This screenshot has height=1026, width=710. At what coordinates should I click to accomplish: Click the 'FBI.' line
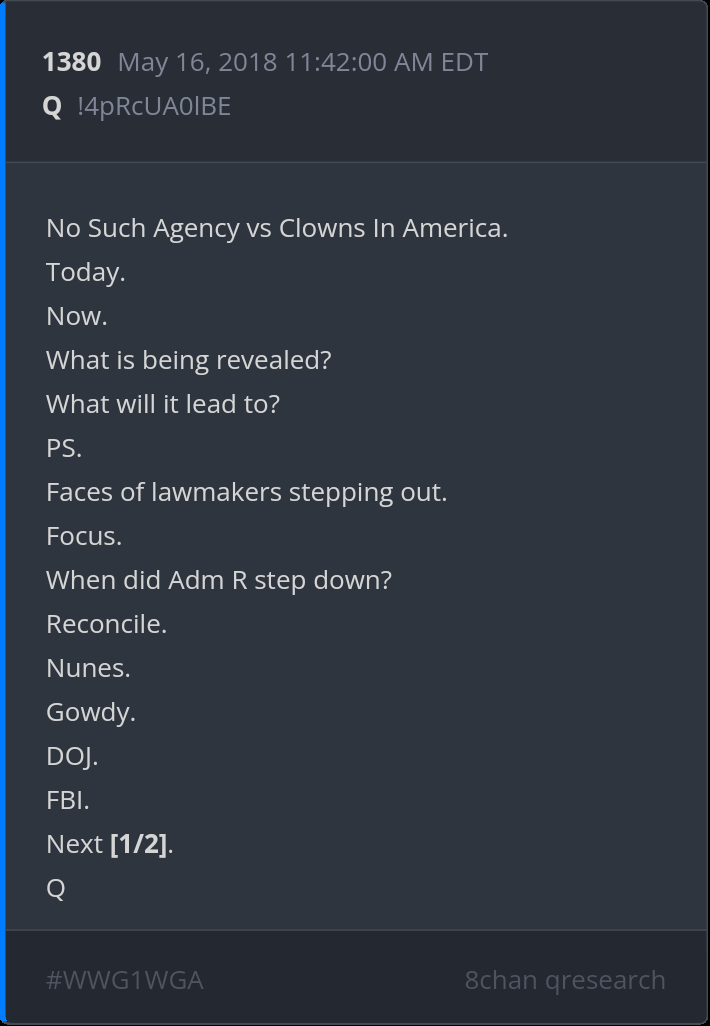68,800
